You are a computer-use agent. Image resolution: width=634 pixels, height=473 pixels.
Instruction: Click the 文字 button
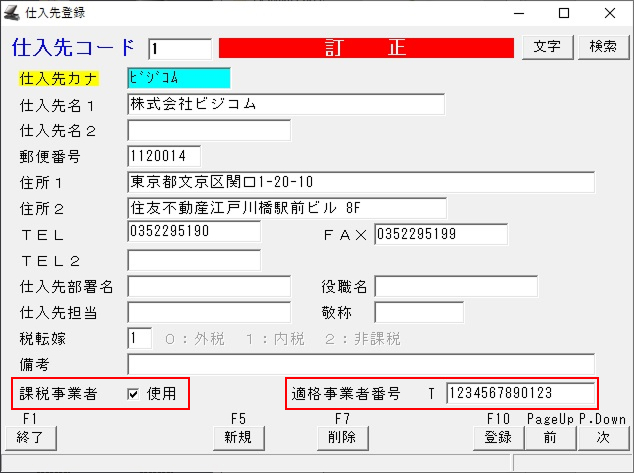(547, 47)
